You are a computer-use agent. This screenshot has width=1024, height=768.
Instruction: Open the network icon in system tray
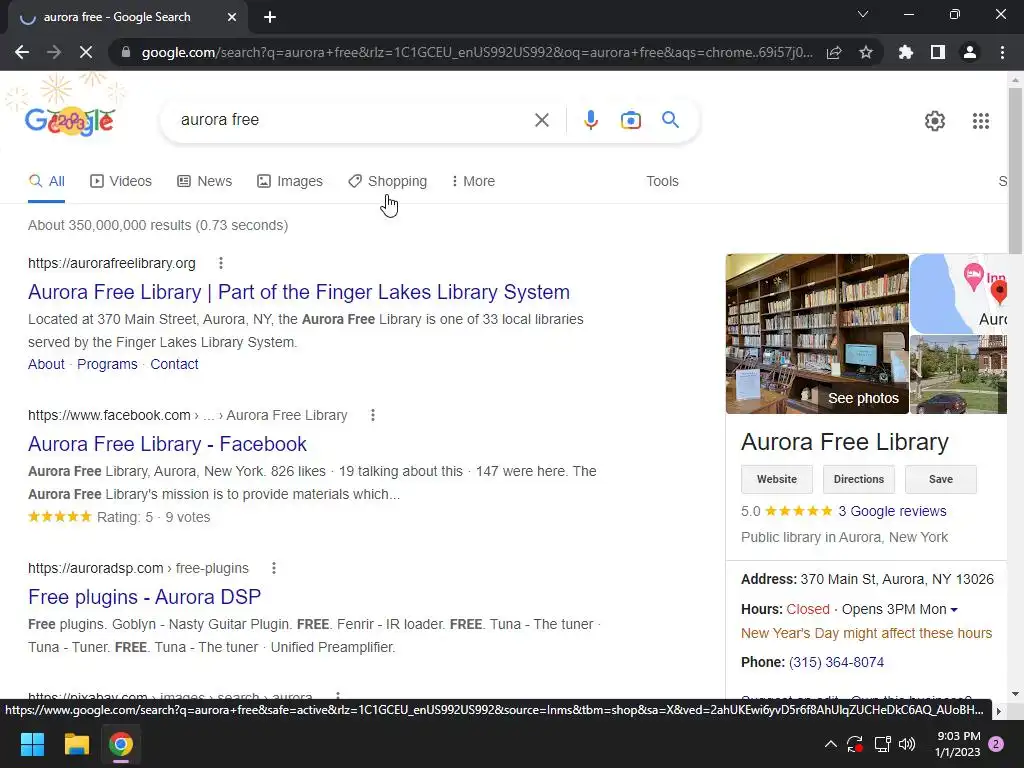pos(882,744)
